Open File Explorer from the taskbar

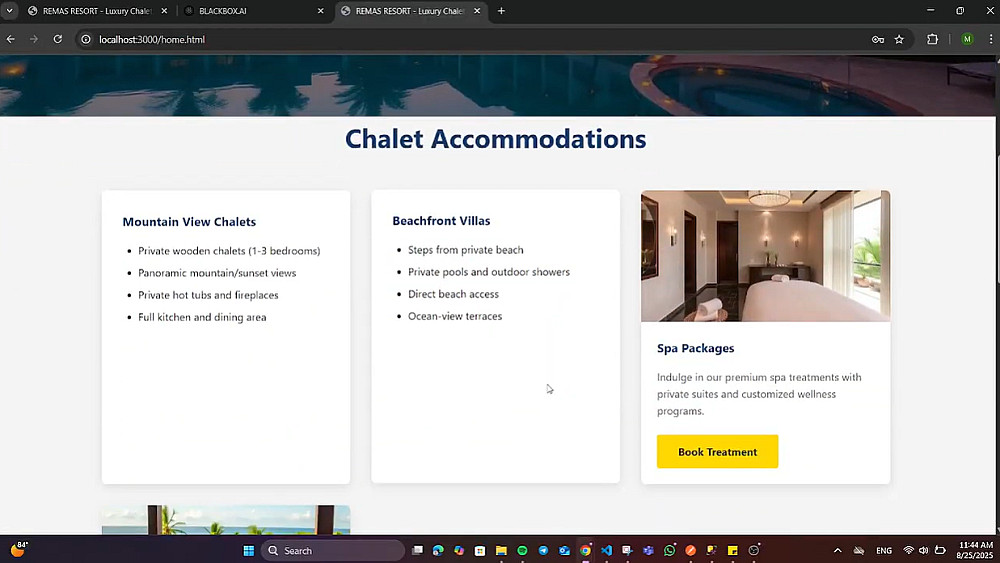click(501, 550)
